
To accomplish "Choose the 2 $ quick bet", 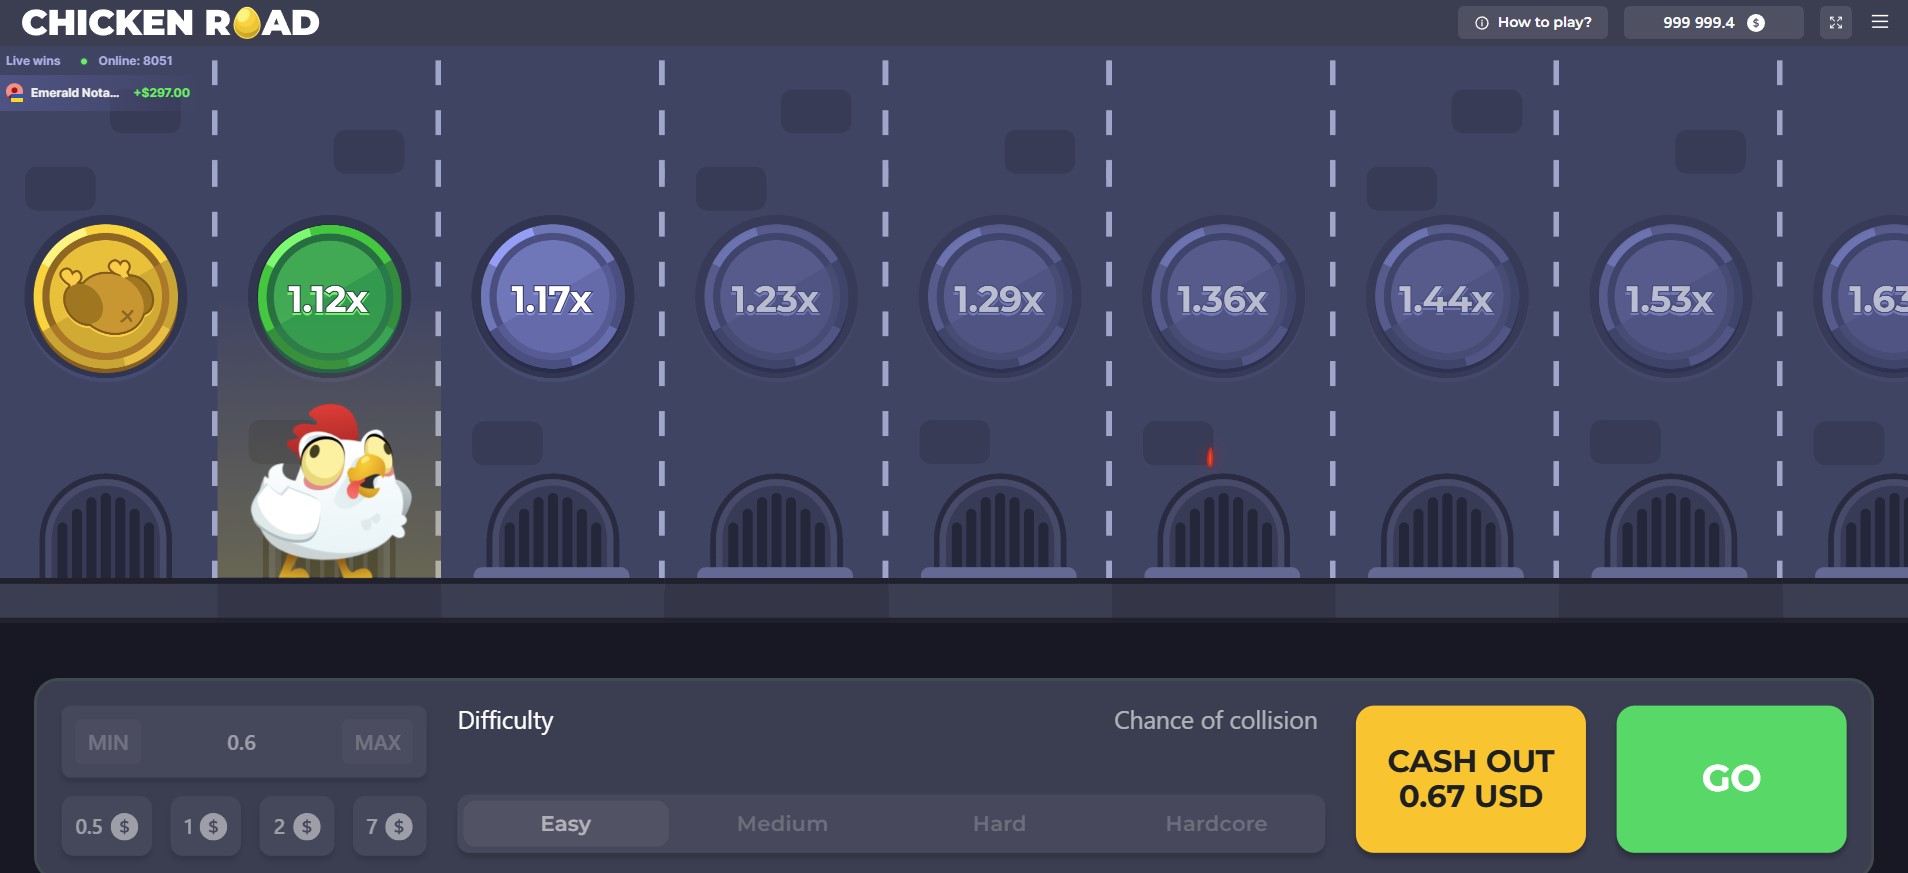I will (x=297, y=826).
